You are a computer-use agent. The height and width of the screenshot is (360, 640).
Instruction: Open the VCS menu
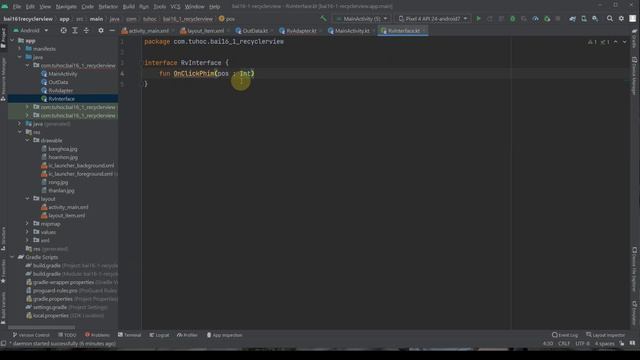tap(176, 7)
